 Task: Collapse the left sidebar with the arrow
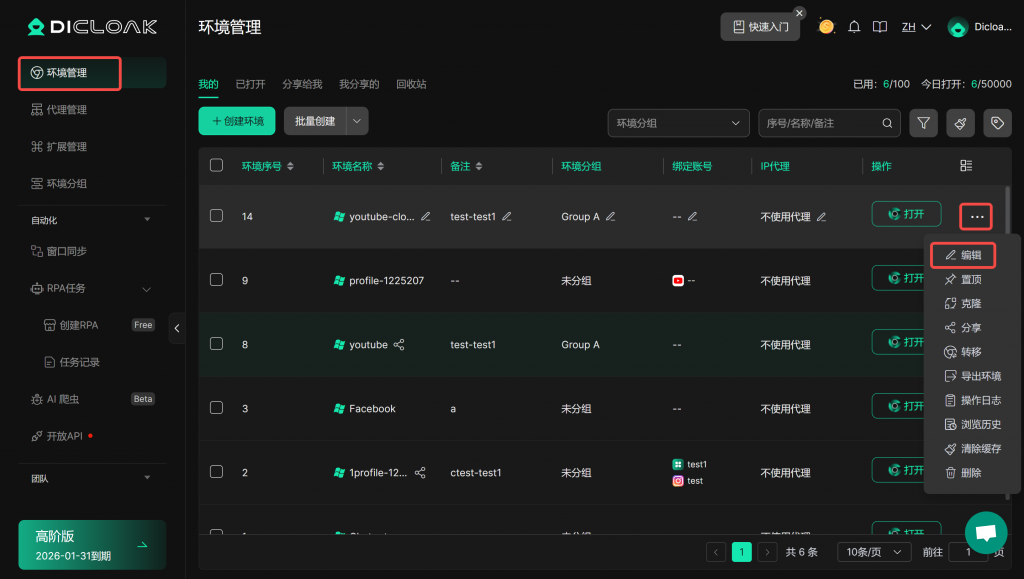pos(177,327)
